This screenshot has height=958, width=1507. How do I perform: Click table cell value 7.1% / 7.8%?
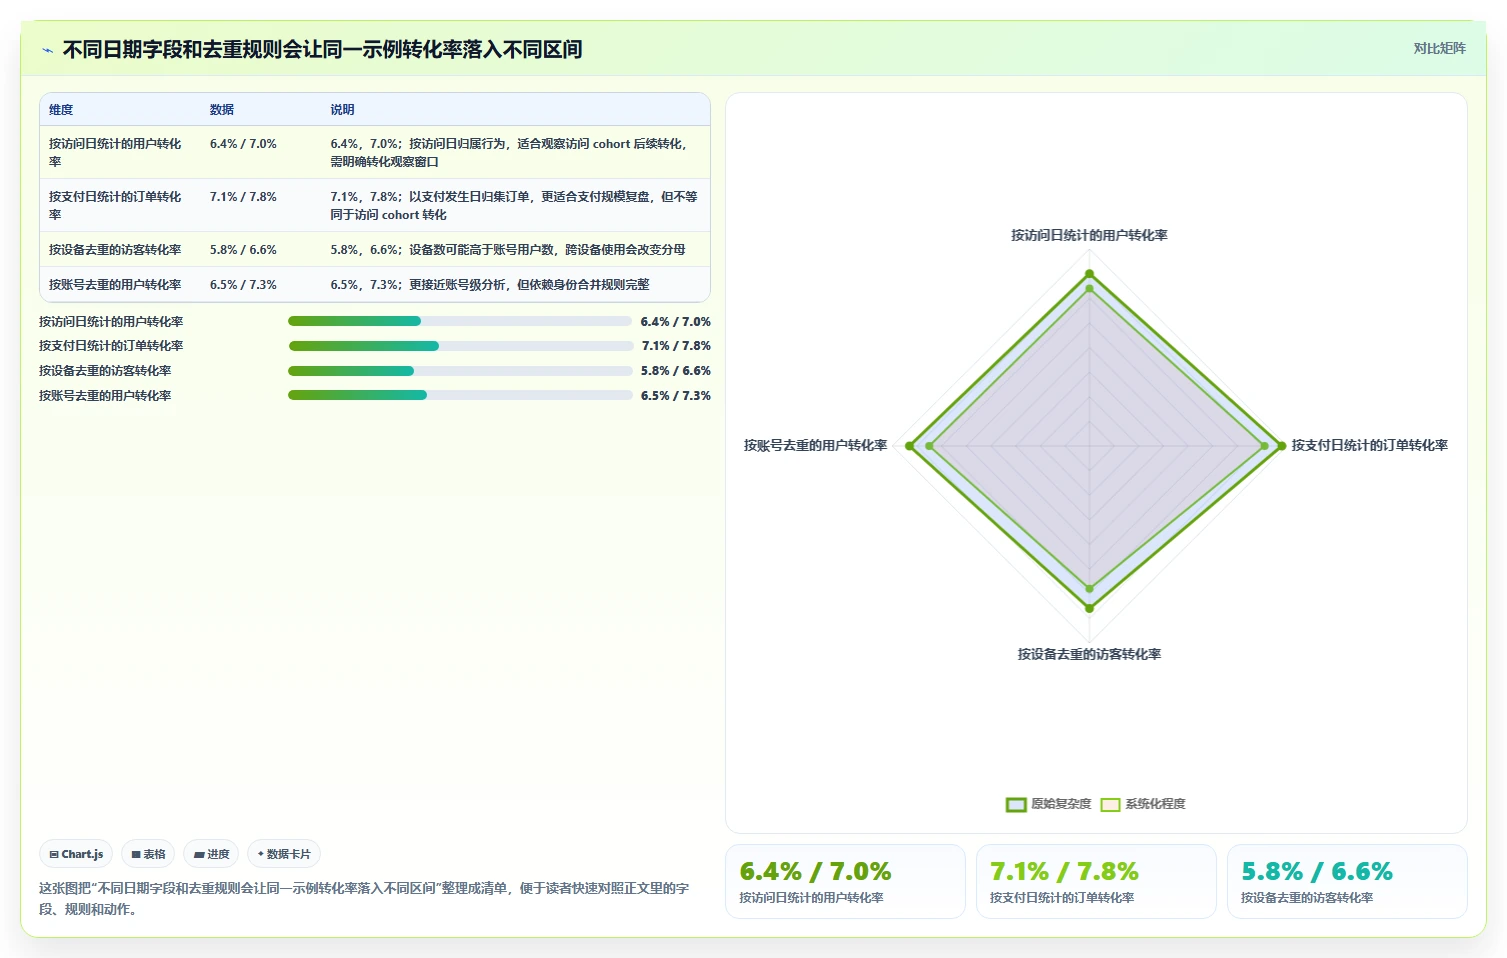243,197
